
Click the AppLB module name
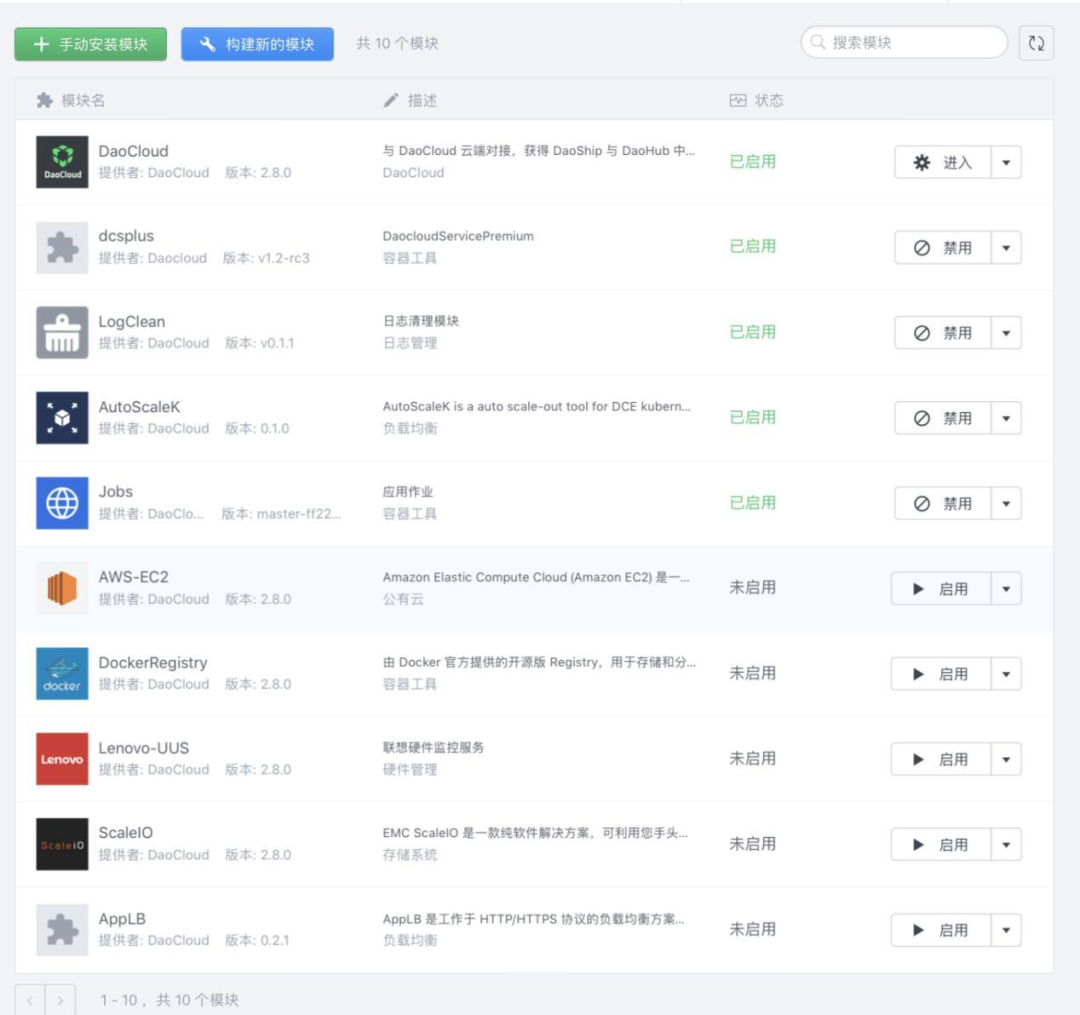[122, 919]
